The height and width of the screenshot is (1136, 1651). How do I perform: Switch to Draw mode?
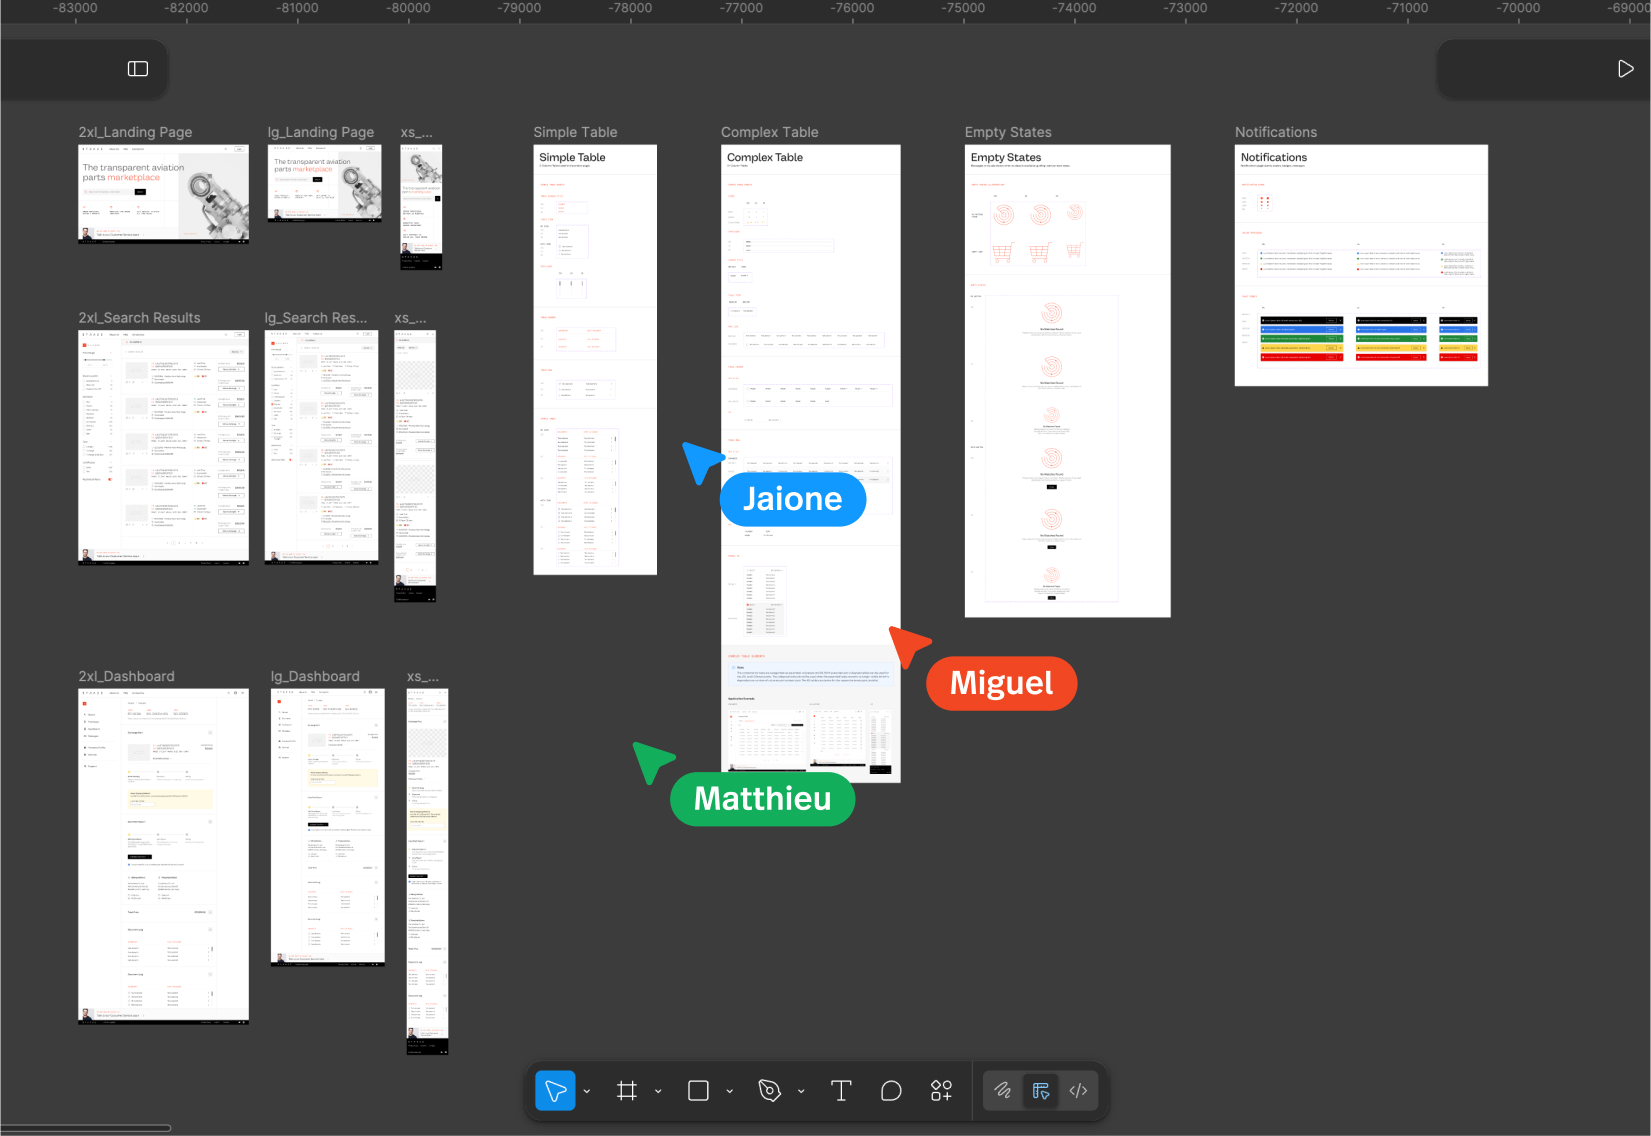pyautogui.click(x=1002, y=1091)
